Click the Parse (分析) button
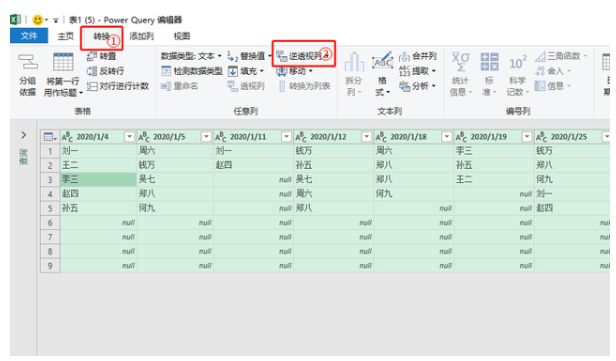The image size is (616, 361). coord(417,86)
